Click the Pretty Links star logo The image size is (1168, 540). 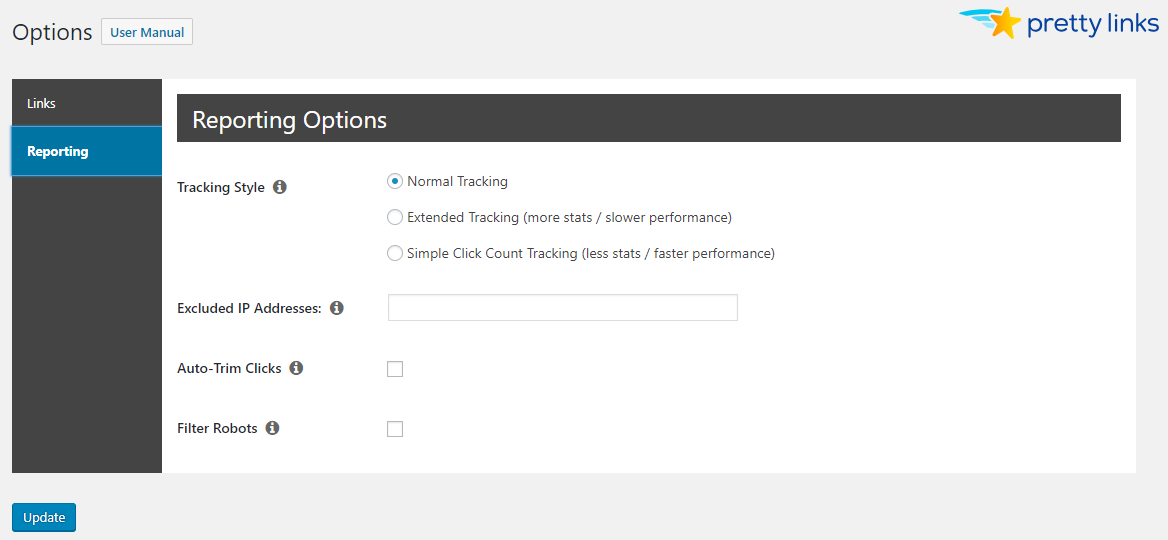tap(1003, 23)
